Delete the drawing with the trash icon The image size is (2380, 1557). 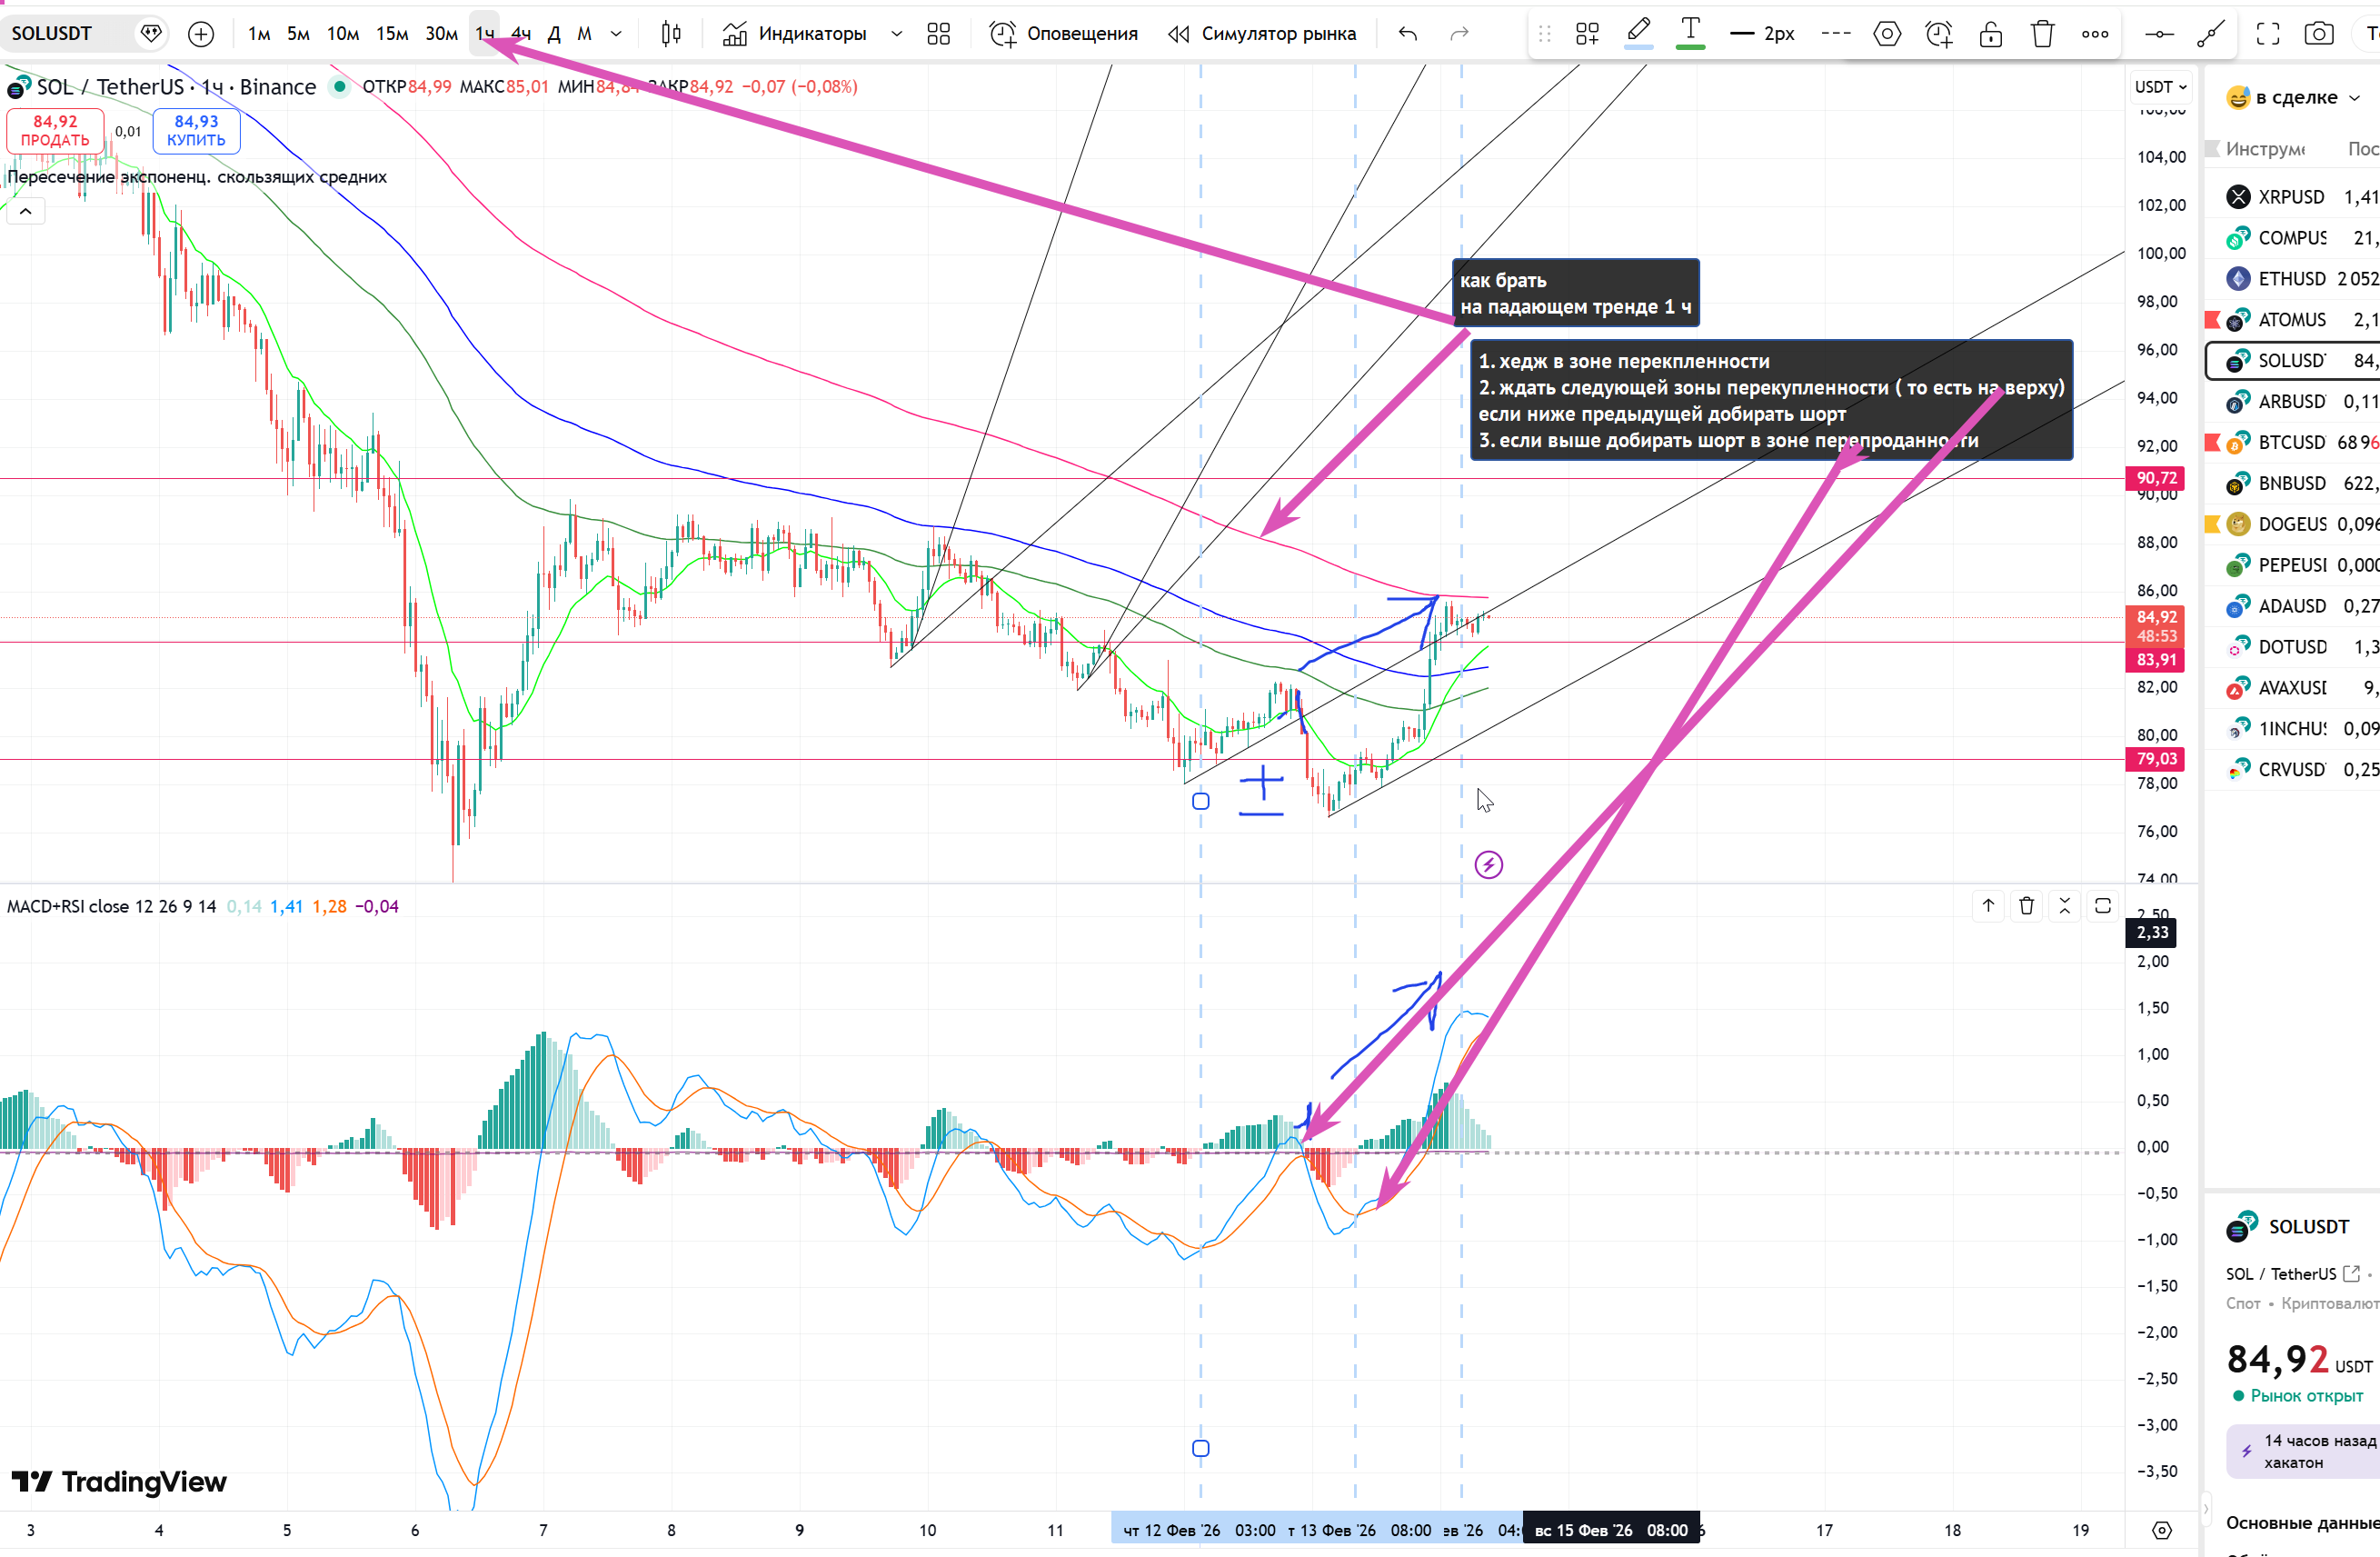click(2042, 34)
